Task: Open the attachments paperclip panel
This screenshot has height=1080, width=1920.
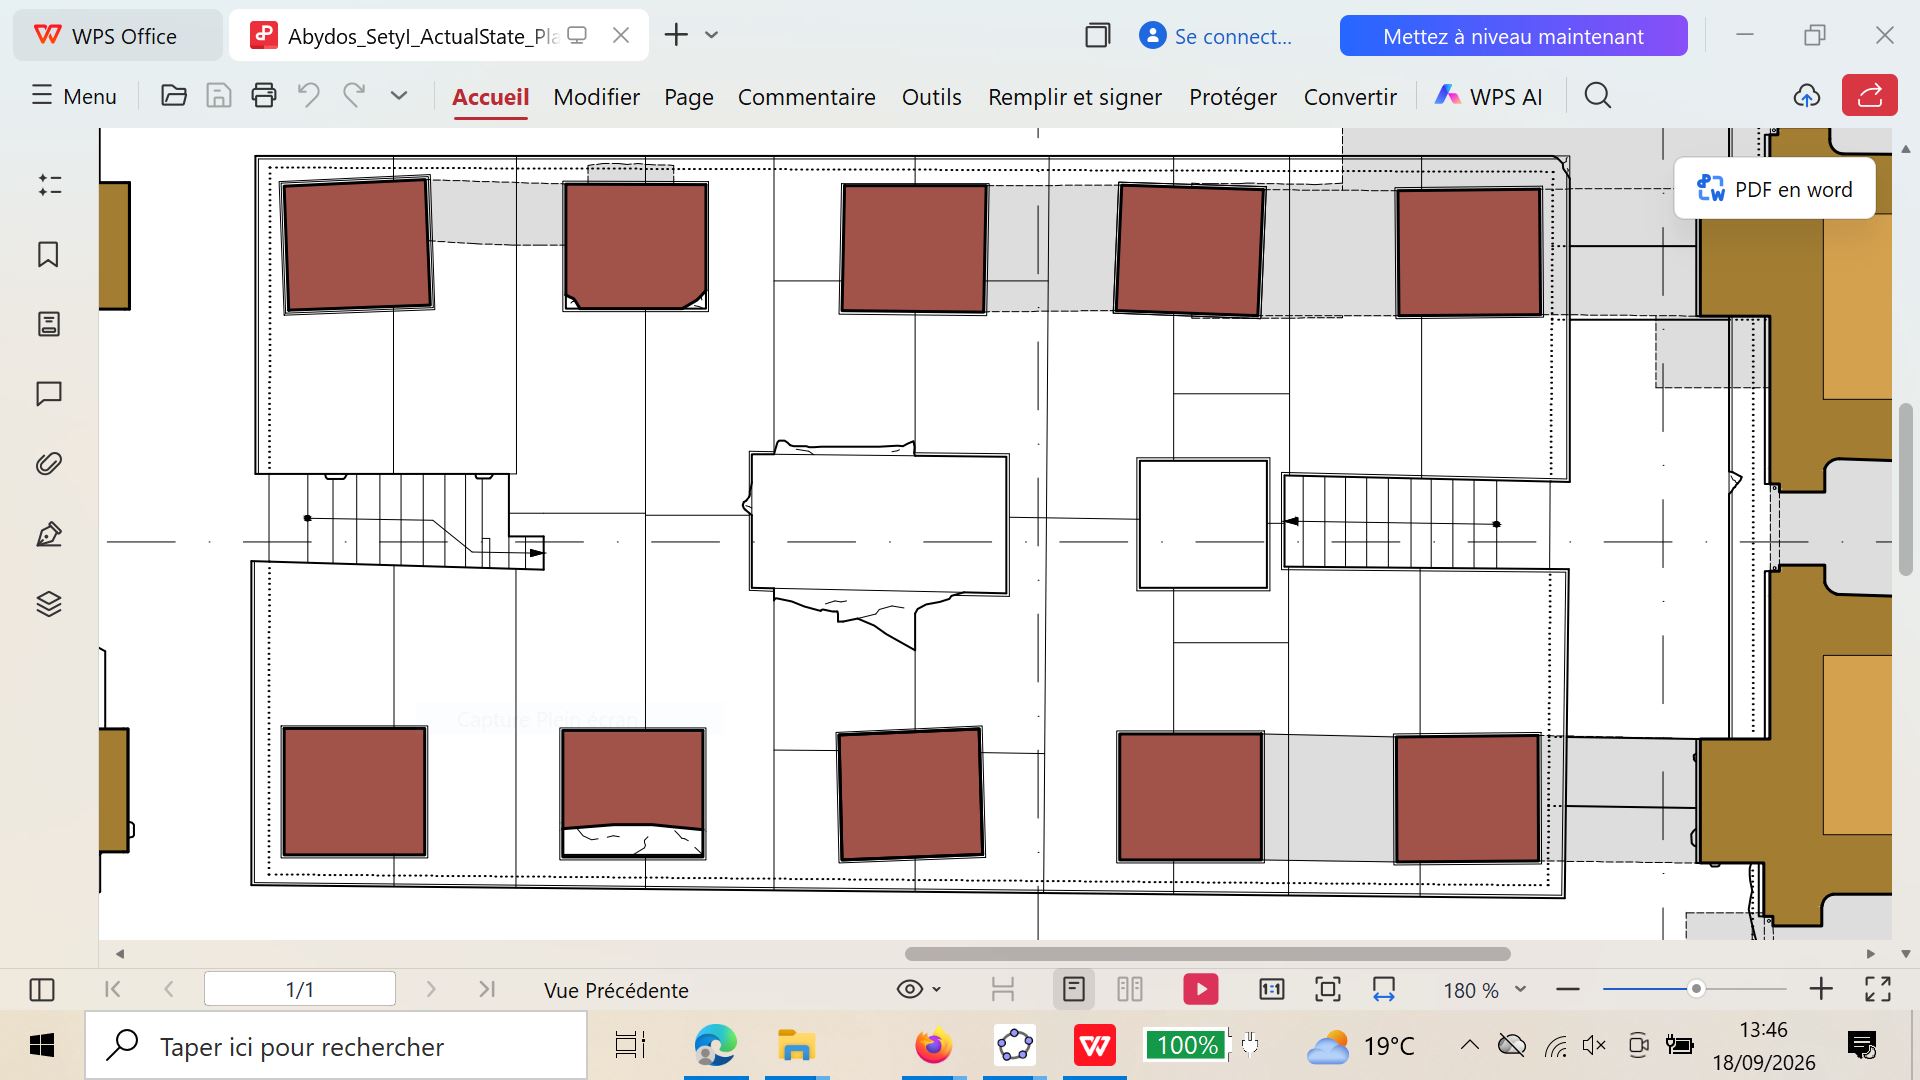Action: click(x=48, y=464)
